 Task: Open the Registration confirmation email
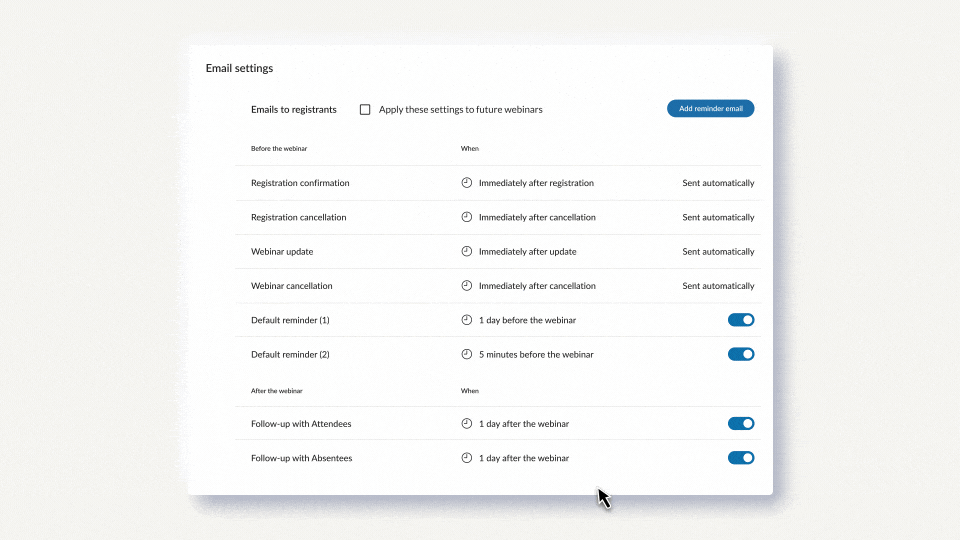pyautogui.click(x=300, y=183)
